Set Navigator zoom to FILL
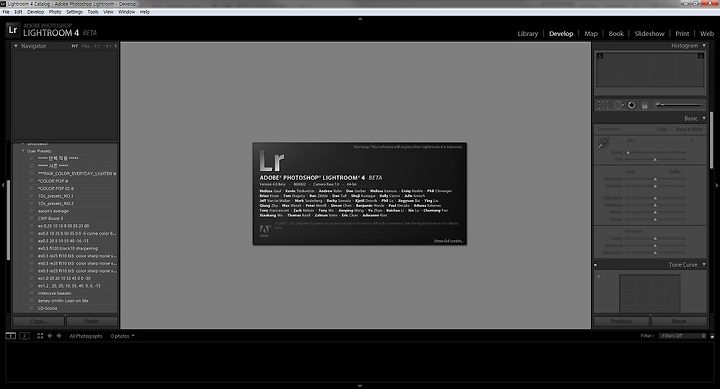Screen dimensions: 720x389 click(85, 46)
